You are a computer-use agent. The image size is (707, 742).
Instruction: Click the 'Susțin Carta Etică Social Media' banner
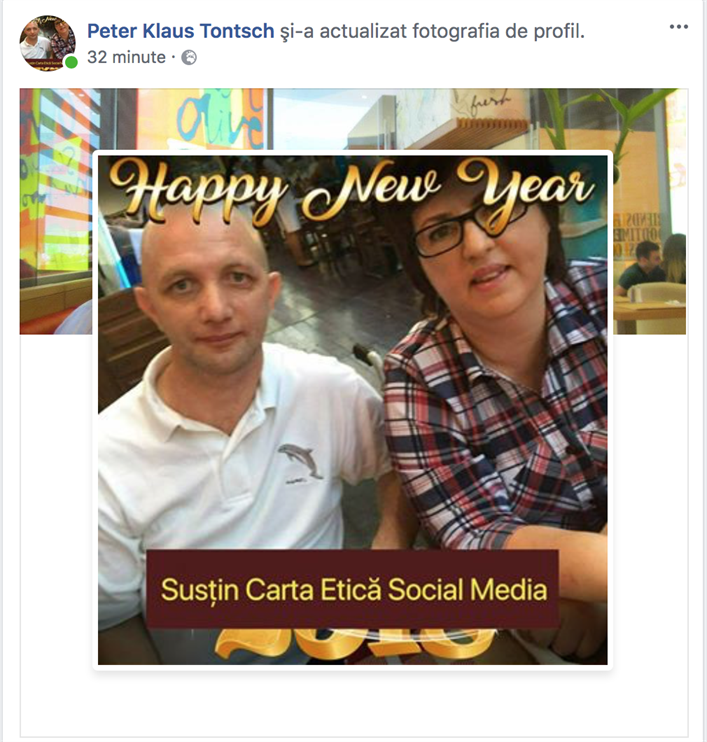(353, 589)
